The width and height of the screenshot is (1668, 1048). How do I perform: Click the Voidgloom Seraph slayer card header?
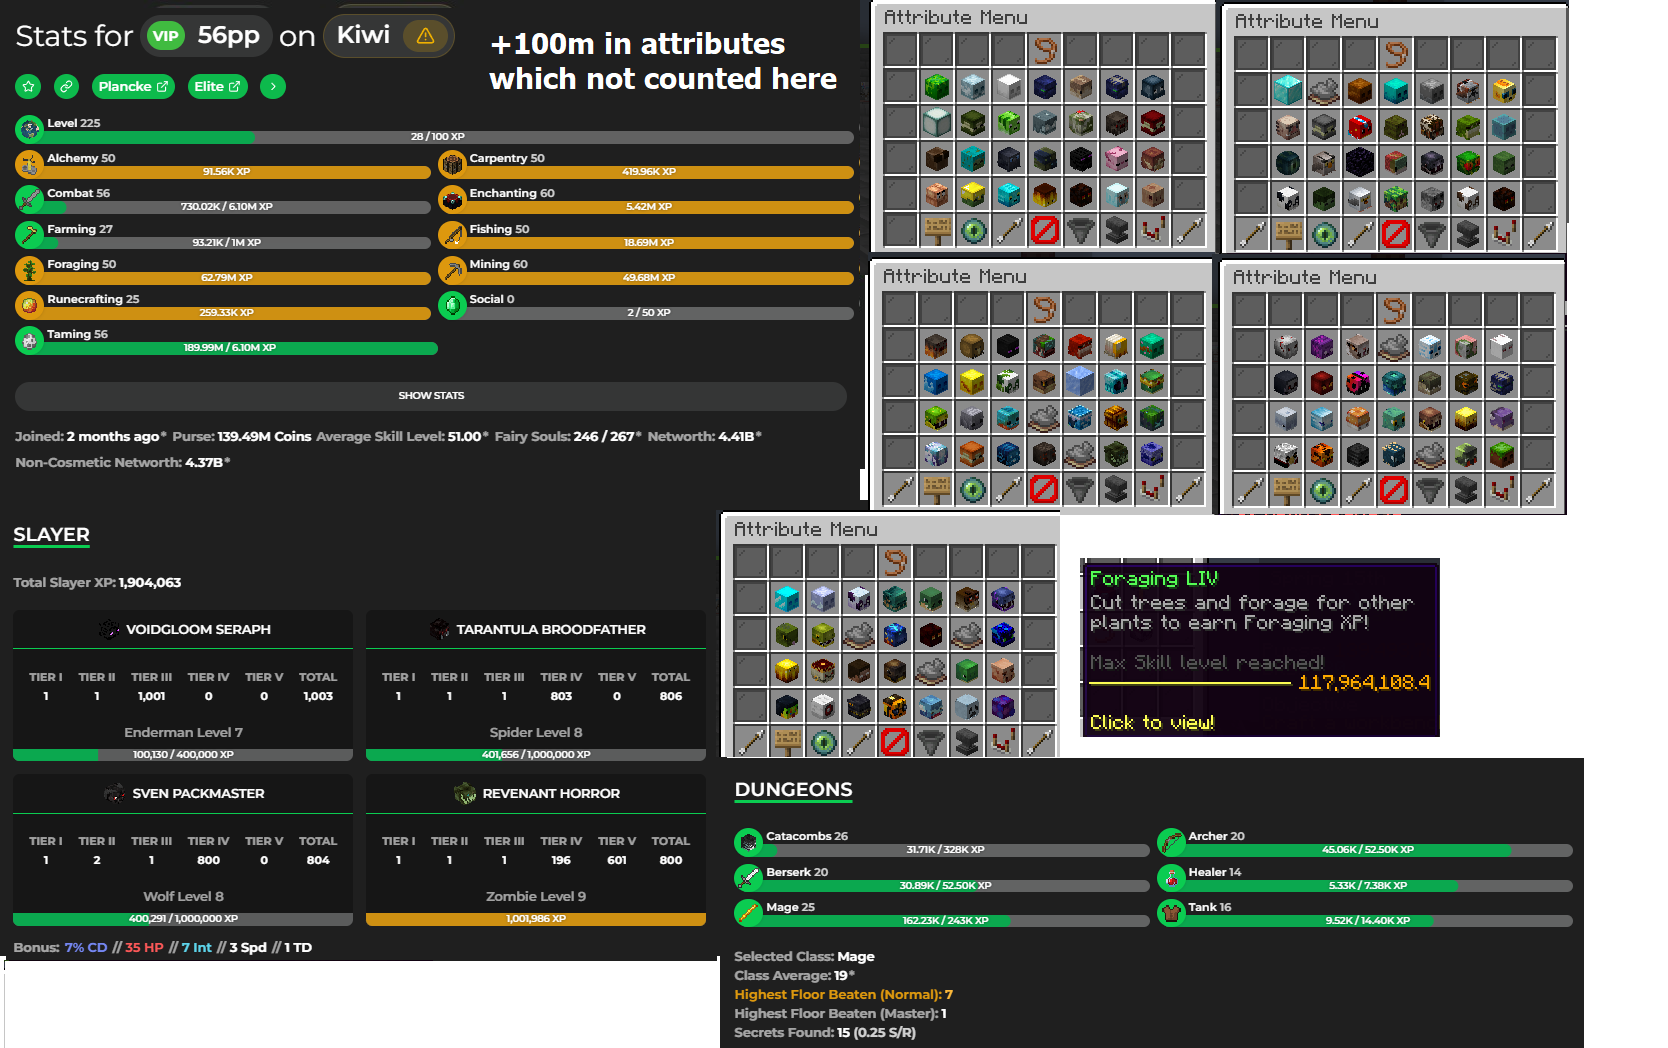point(184,629)
